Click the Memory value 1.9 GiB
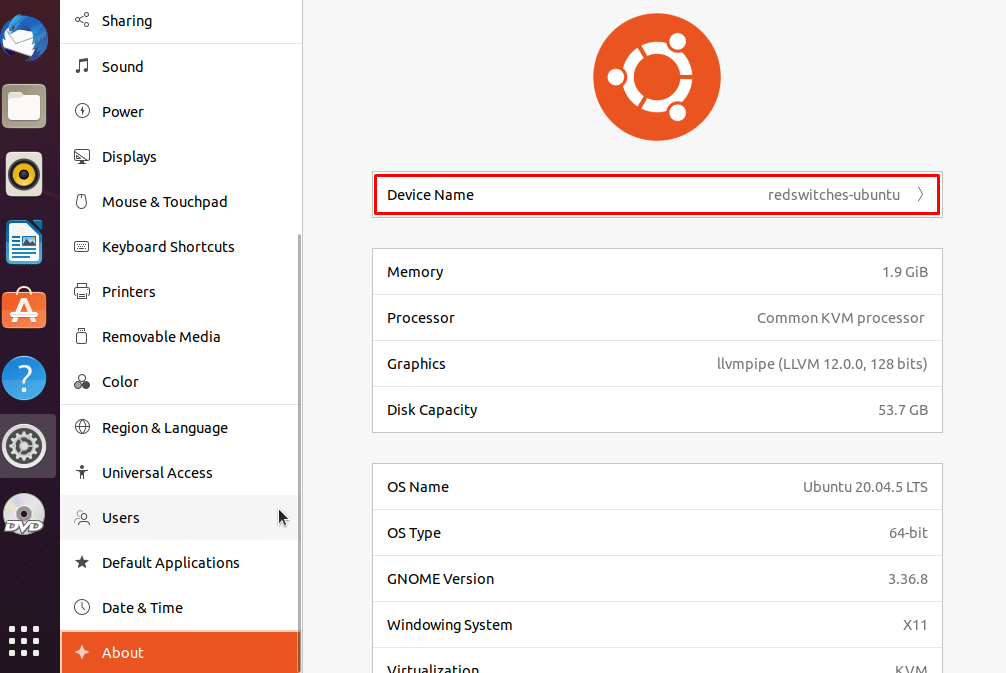 click(x=905, y=271)
